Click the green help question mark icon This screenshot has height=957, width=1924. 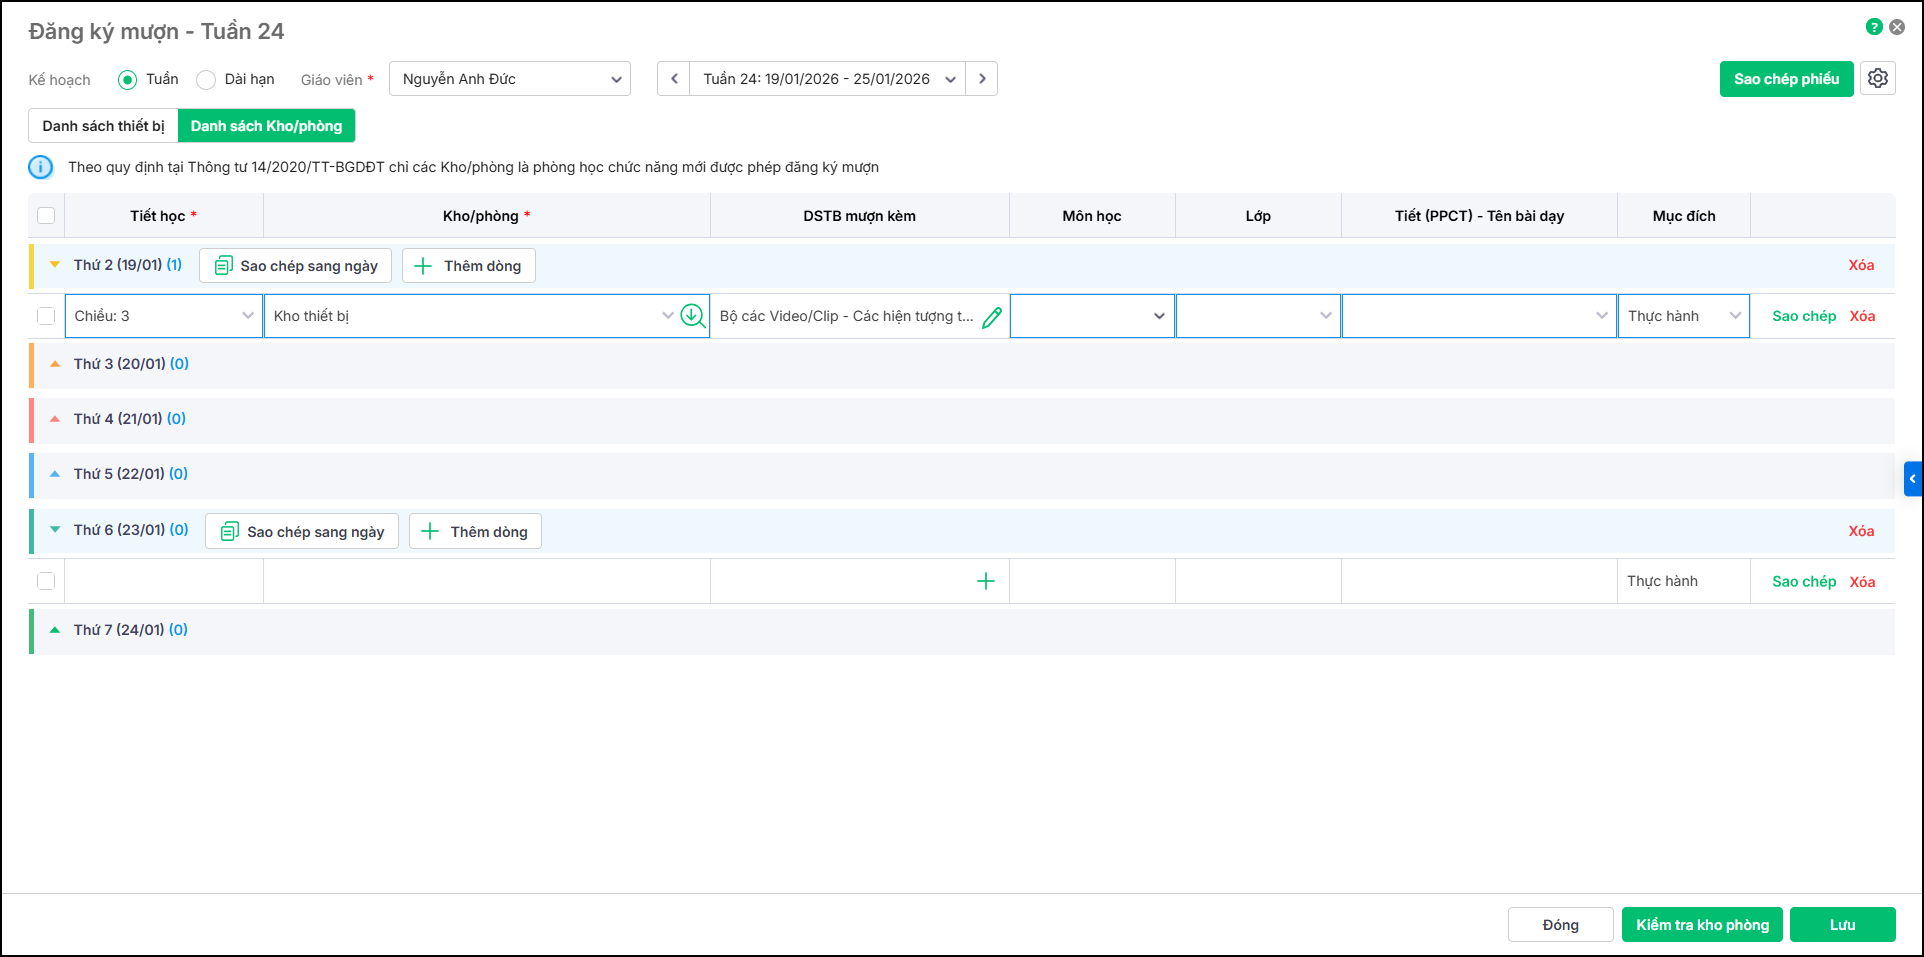[1874, 27]
